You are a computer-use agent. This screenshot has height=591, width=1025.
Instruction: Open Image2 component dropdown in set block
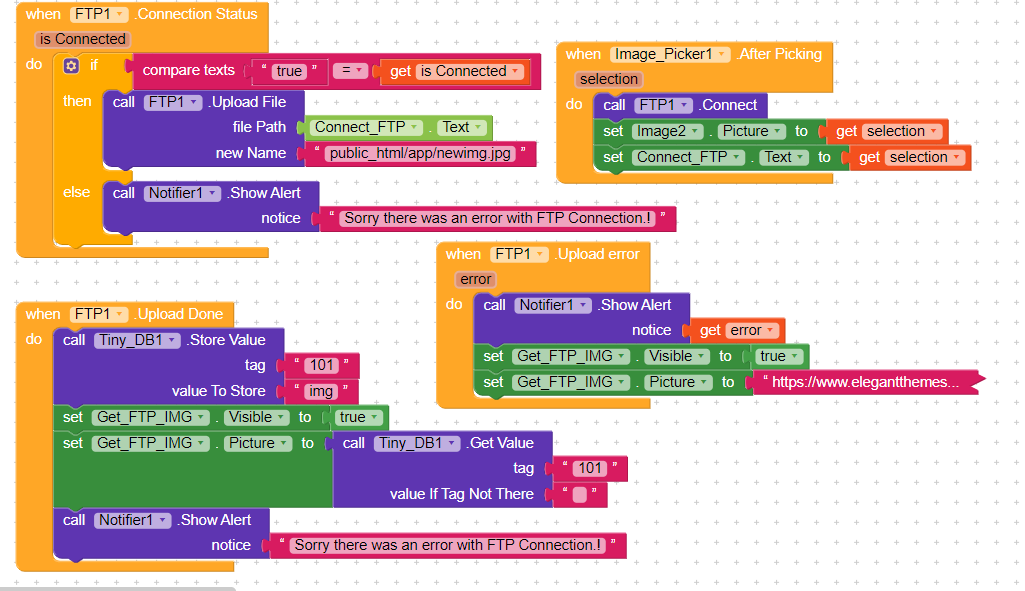point(667,131)
